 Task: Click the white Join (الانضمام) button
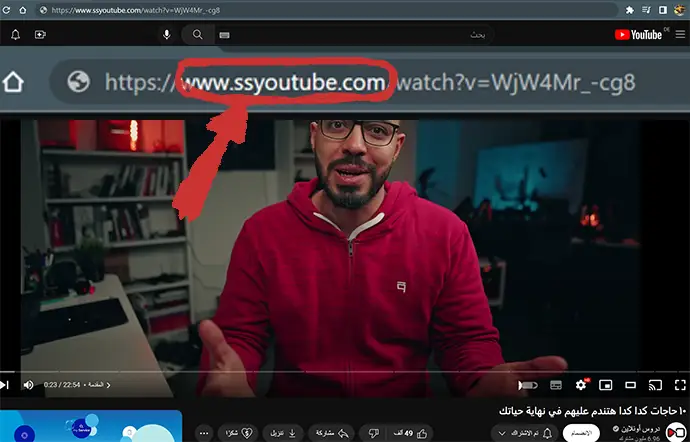(581, 433)
